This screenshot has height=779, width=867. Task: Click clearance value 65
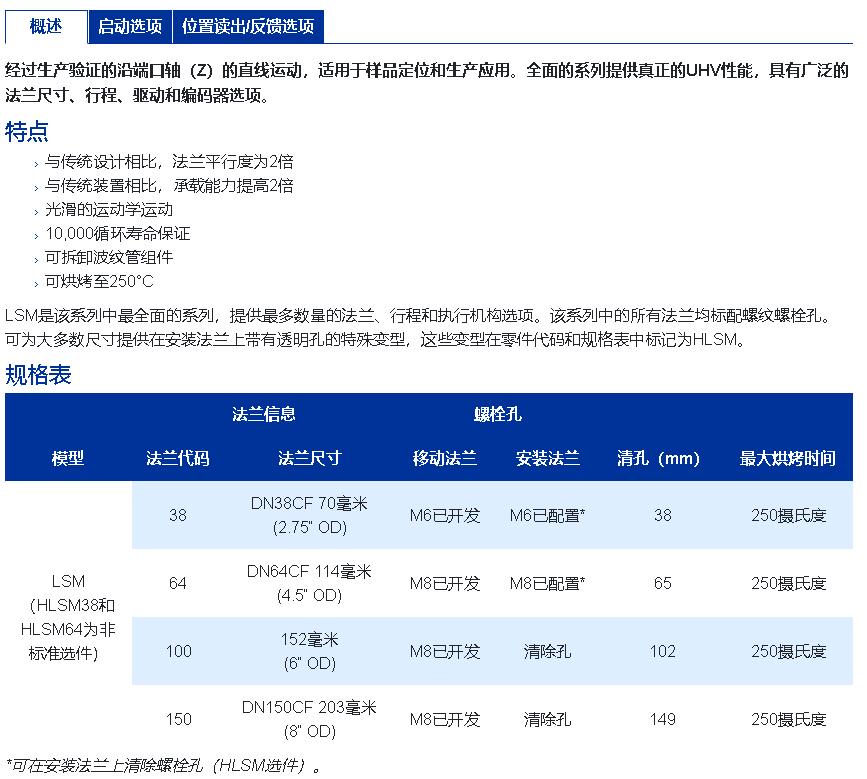click(x=662, y=583)
